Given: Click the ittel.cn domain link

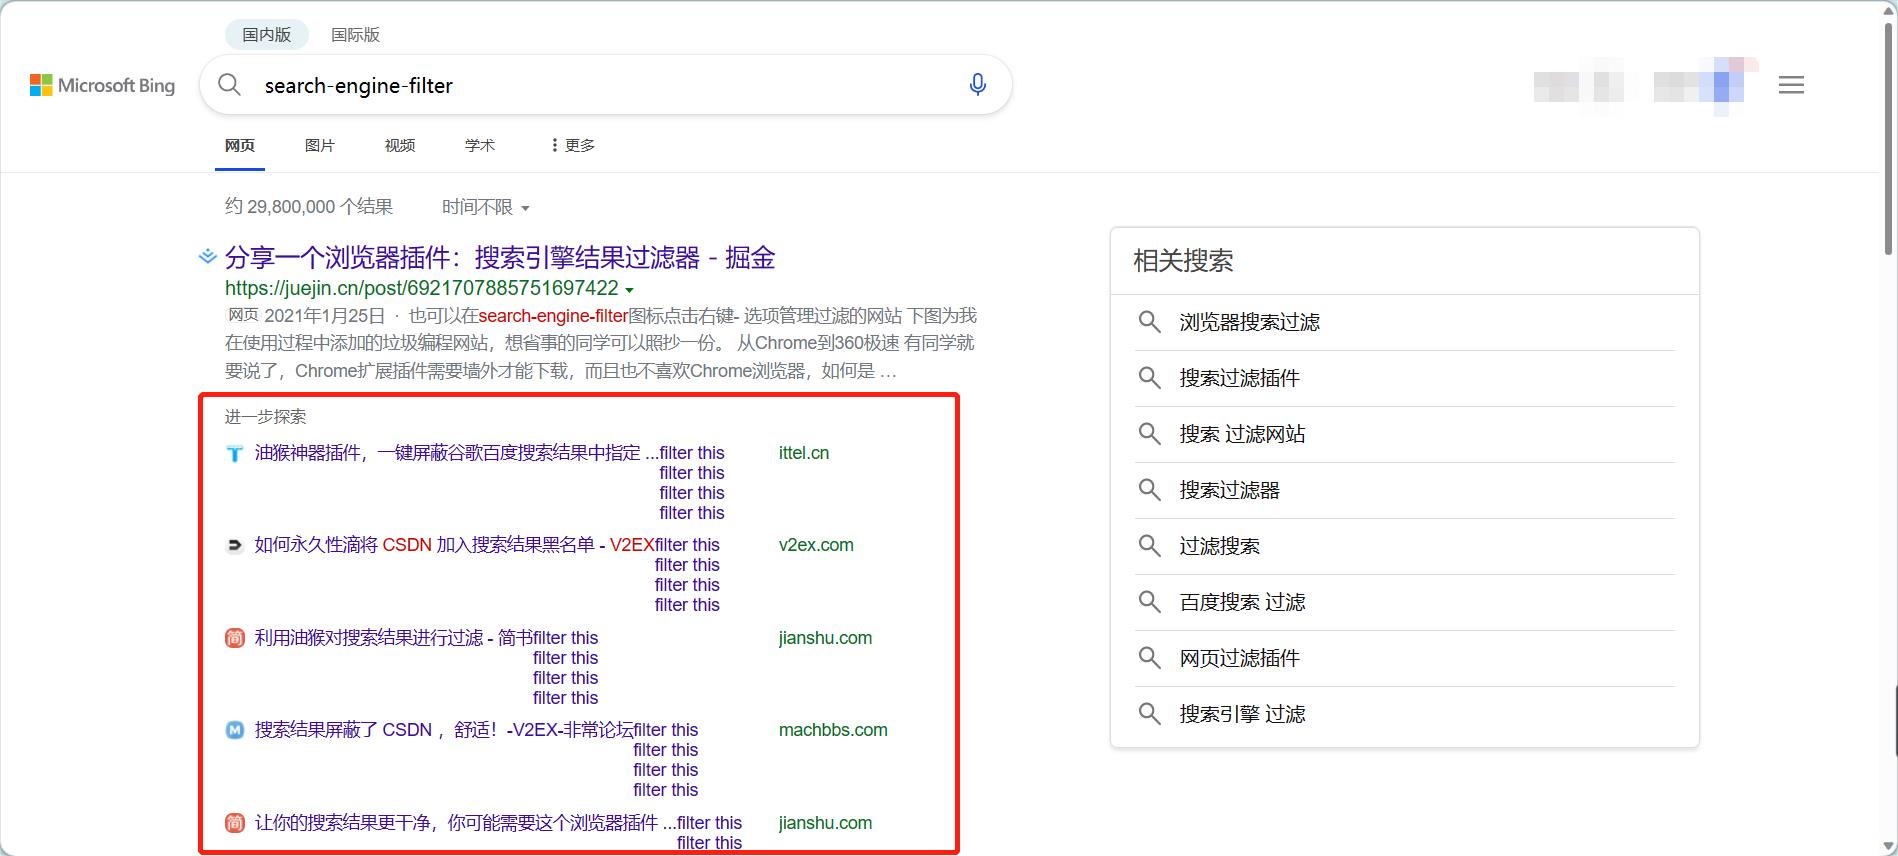Looking at the screenshot, I should pyautogui.click(x=804, y=453).
